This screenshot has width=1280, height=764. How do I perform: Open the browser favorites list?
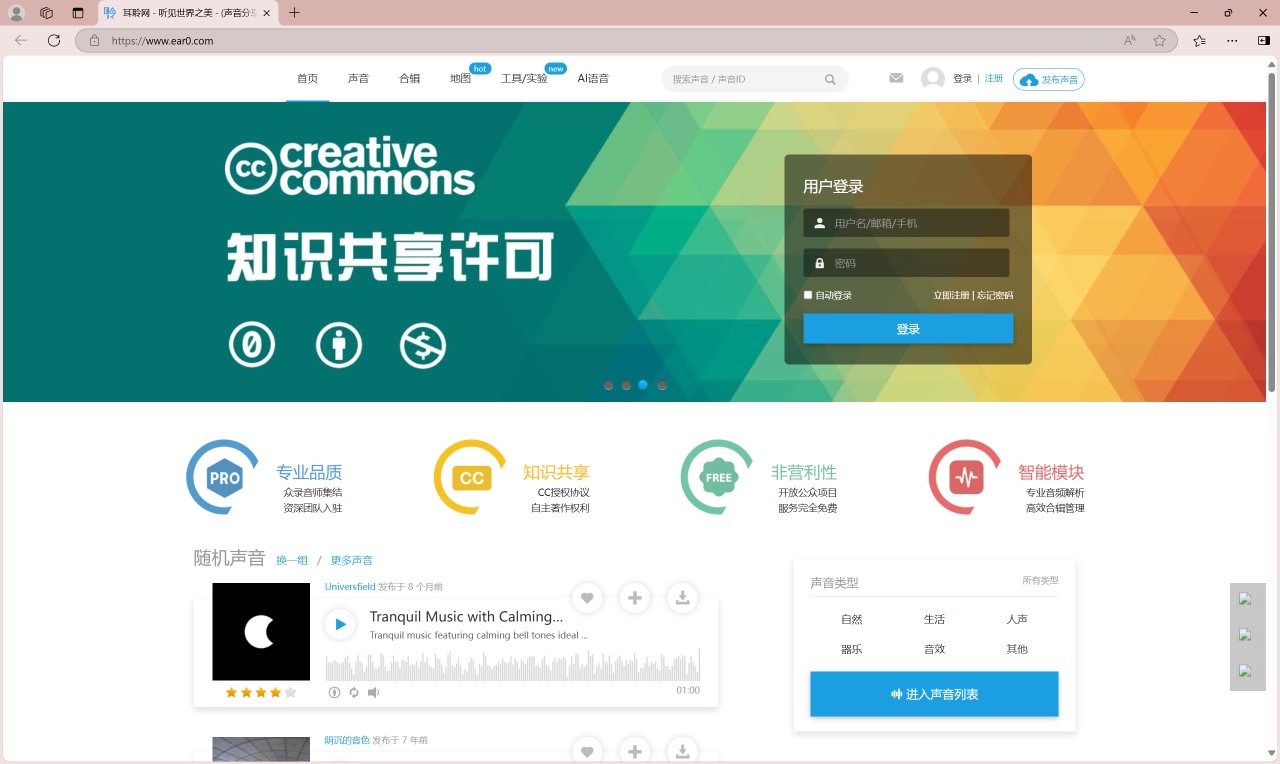click(x=1199, y=41)
